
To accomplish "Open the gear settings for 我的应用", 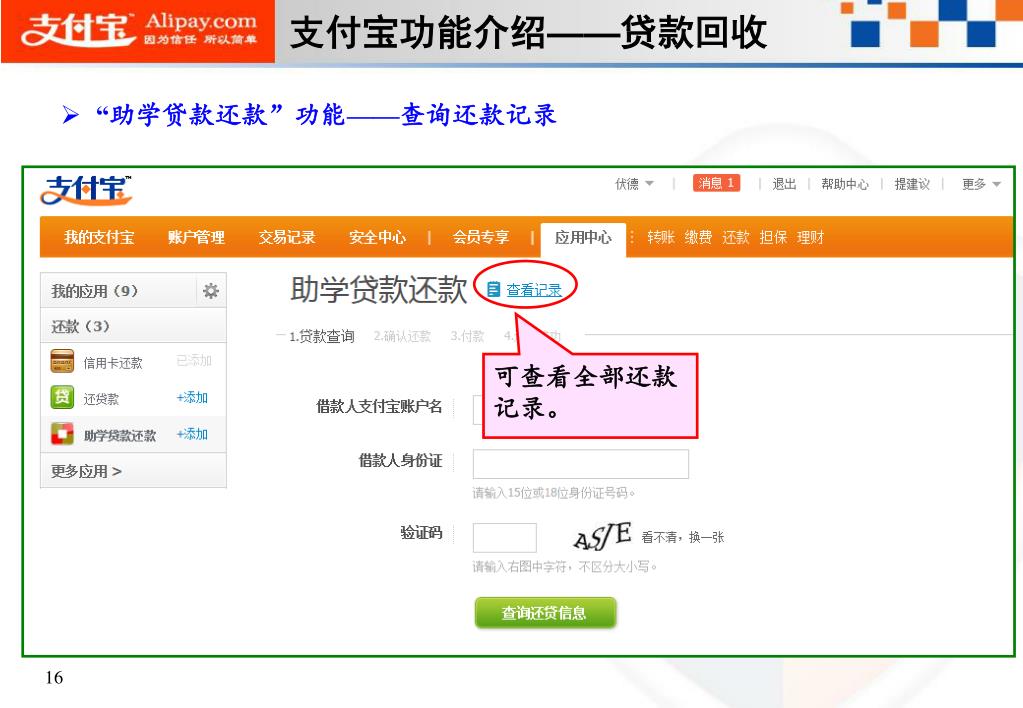I will (210, 290).
